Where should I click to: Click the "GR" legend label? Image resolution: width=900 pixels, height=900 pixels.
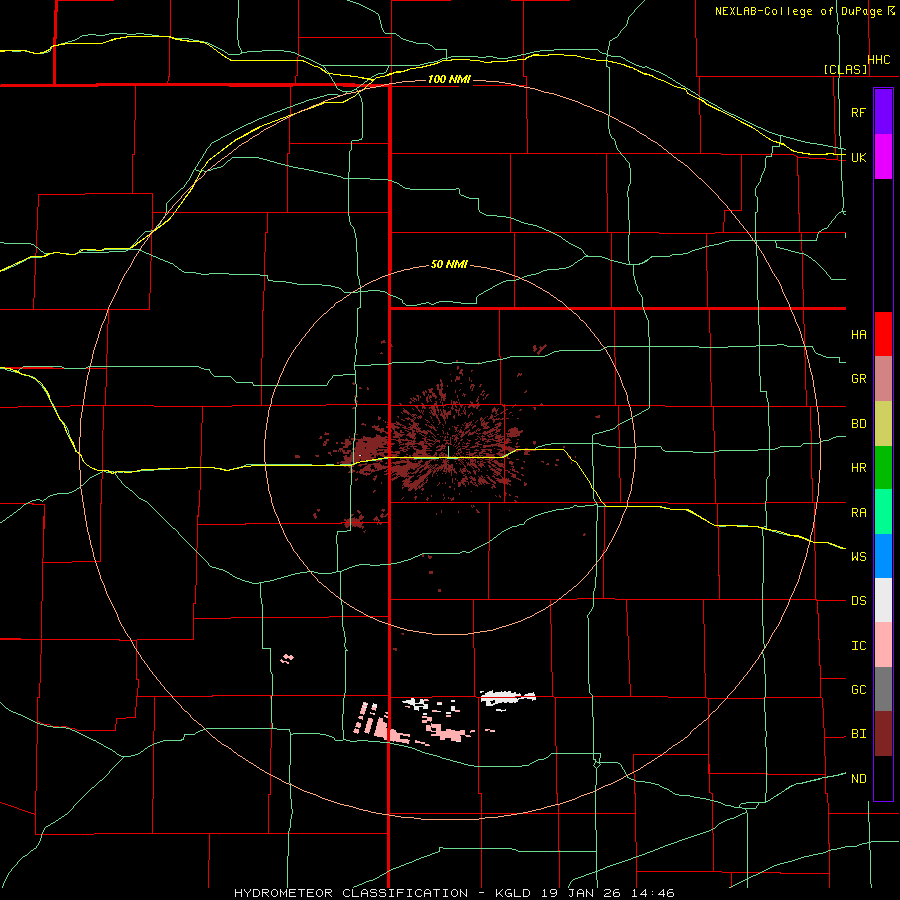pos(859,379)
